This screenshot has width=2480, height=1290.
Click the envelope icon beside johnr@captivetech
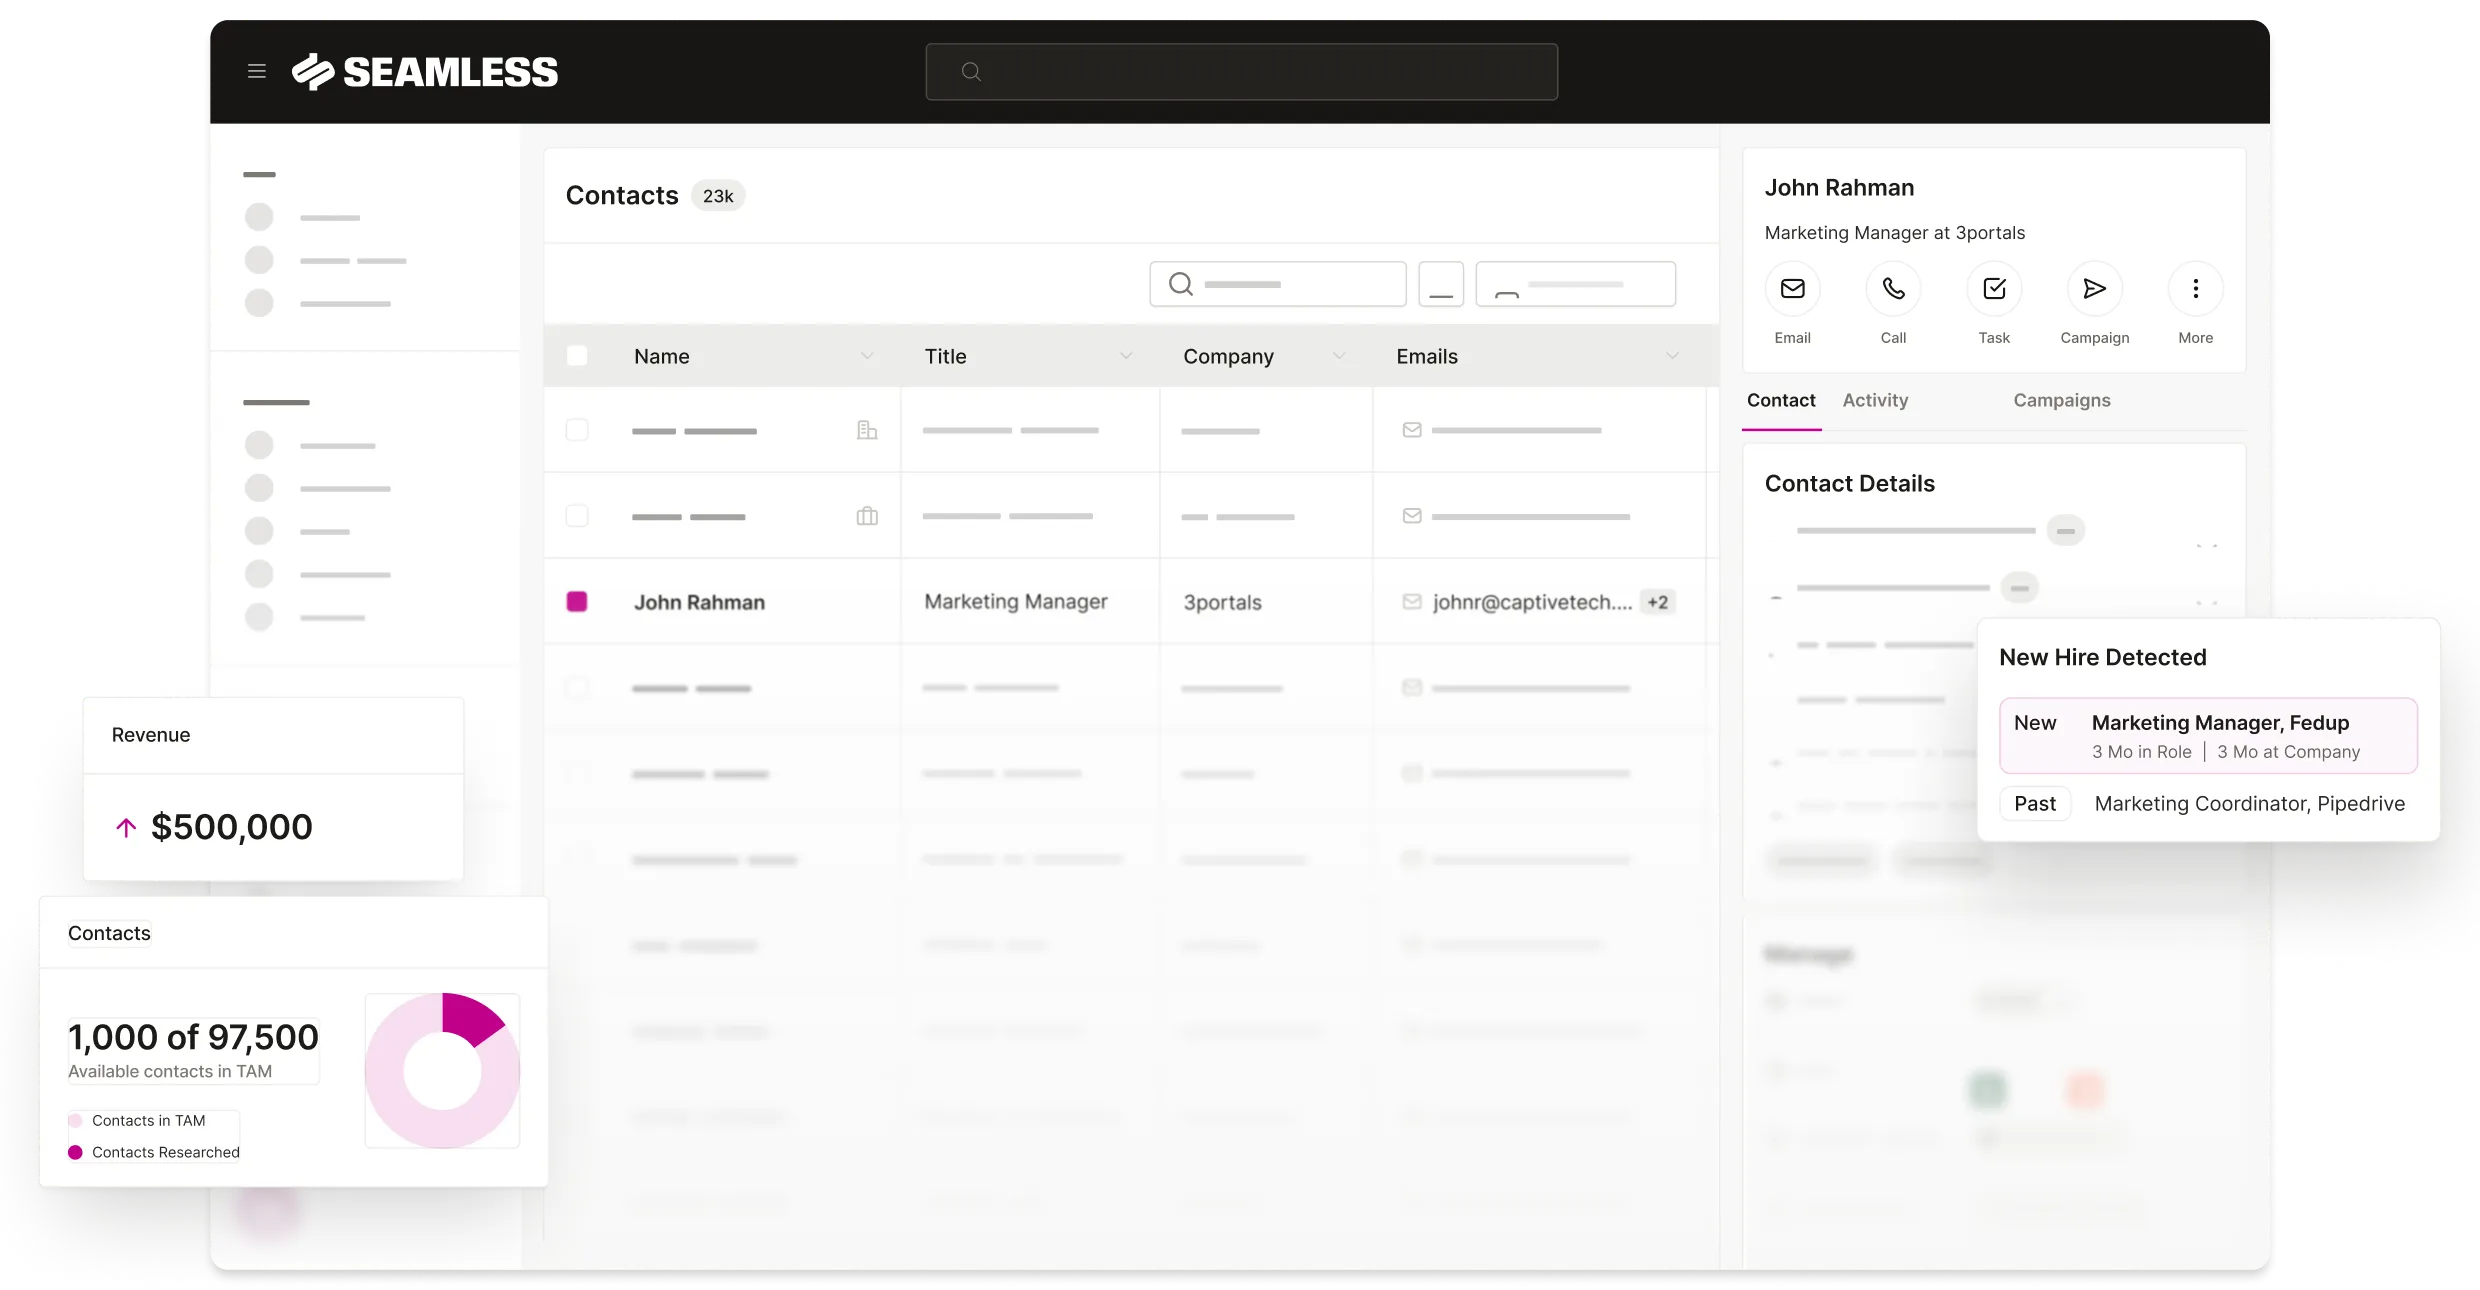tap(1411, 601)
